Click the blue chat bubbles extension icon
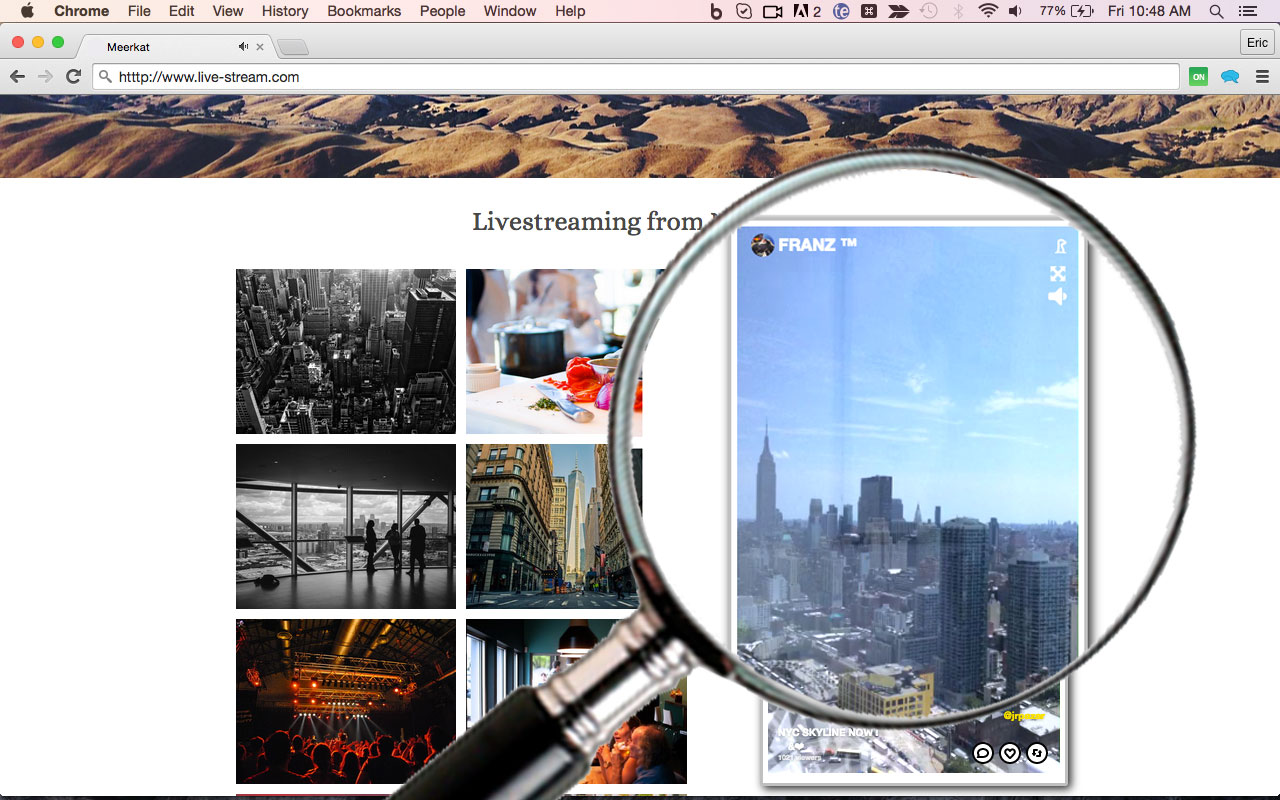 tap(1230, 77)
